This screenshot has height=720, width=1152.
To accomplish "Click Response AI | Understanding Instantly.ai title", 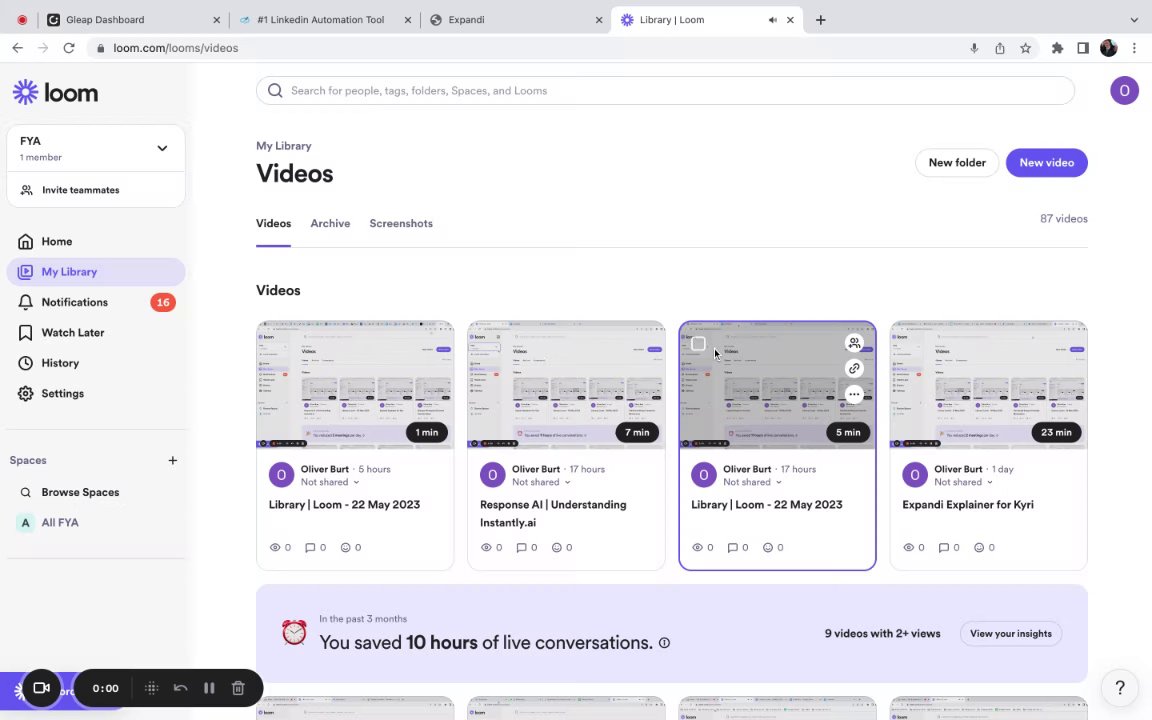I will tap(553, 514).
